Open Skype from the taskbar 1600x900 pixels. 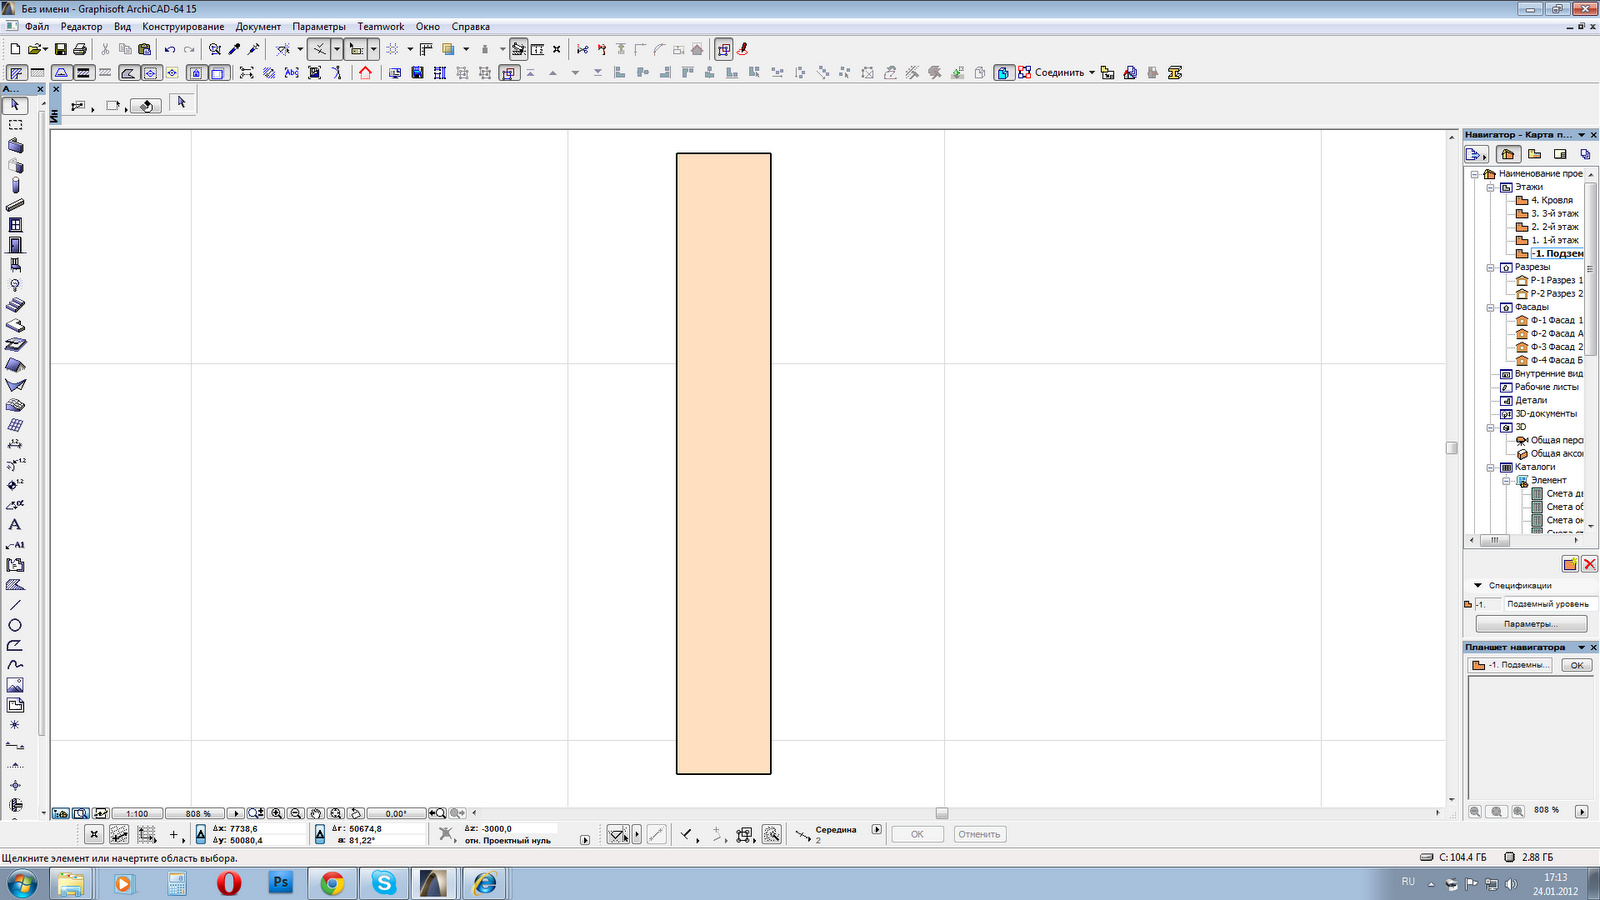[384, 883]
